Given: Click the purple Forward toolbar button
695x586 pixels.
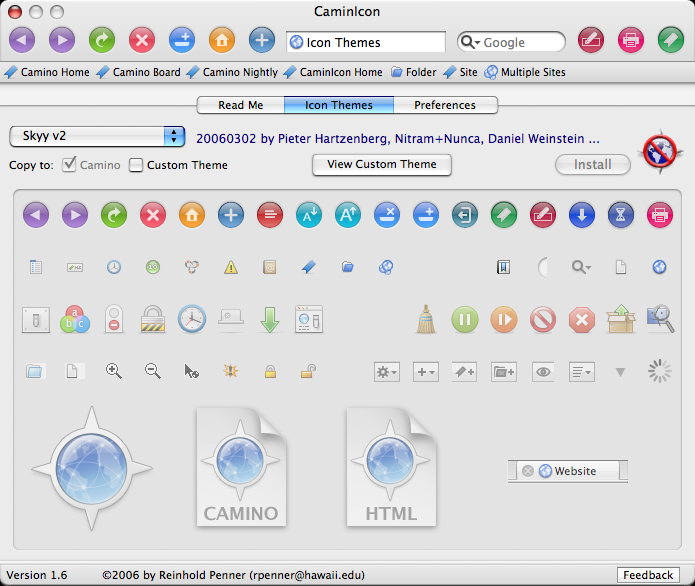Looking at the screenshot, I should 62,40.
